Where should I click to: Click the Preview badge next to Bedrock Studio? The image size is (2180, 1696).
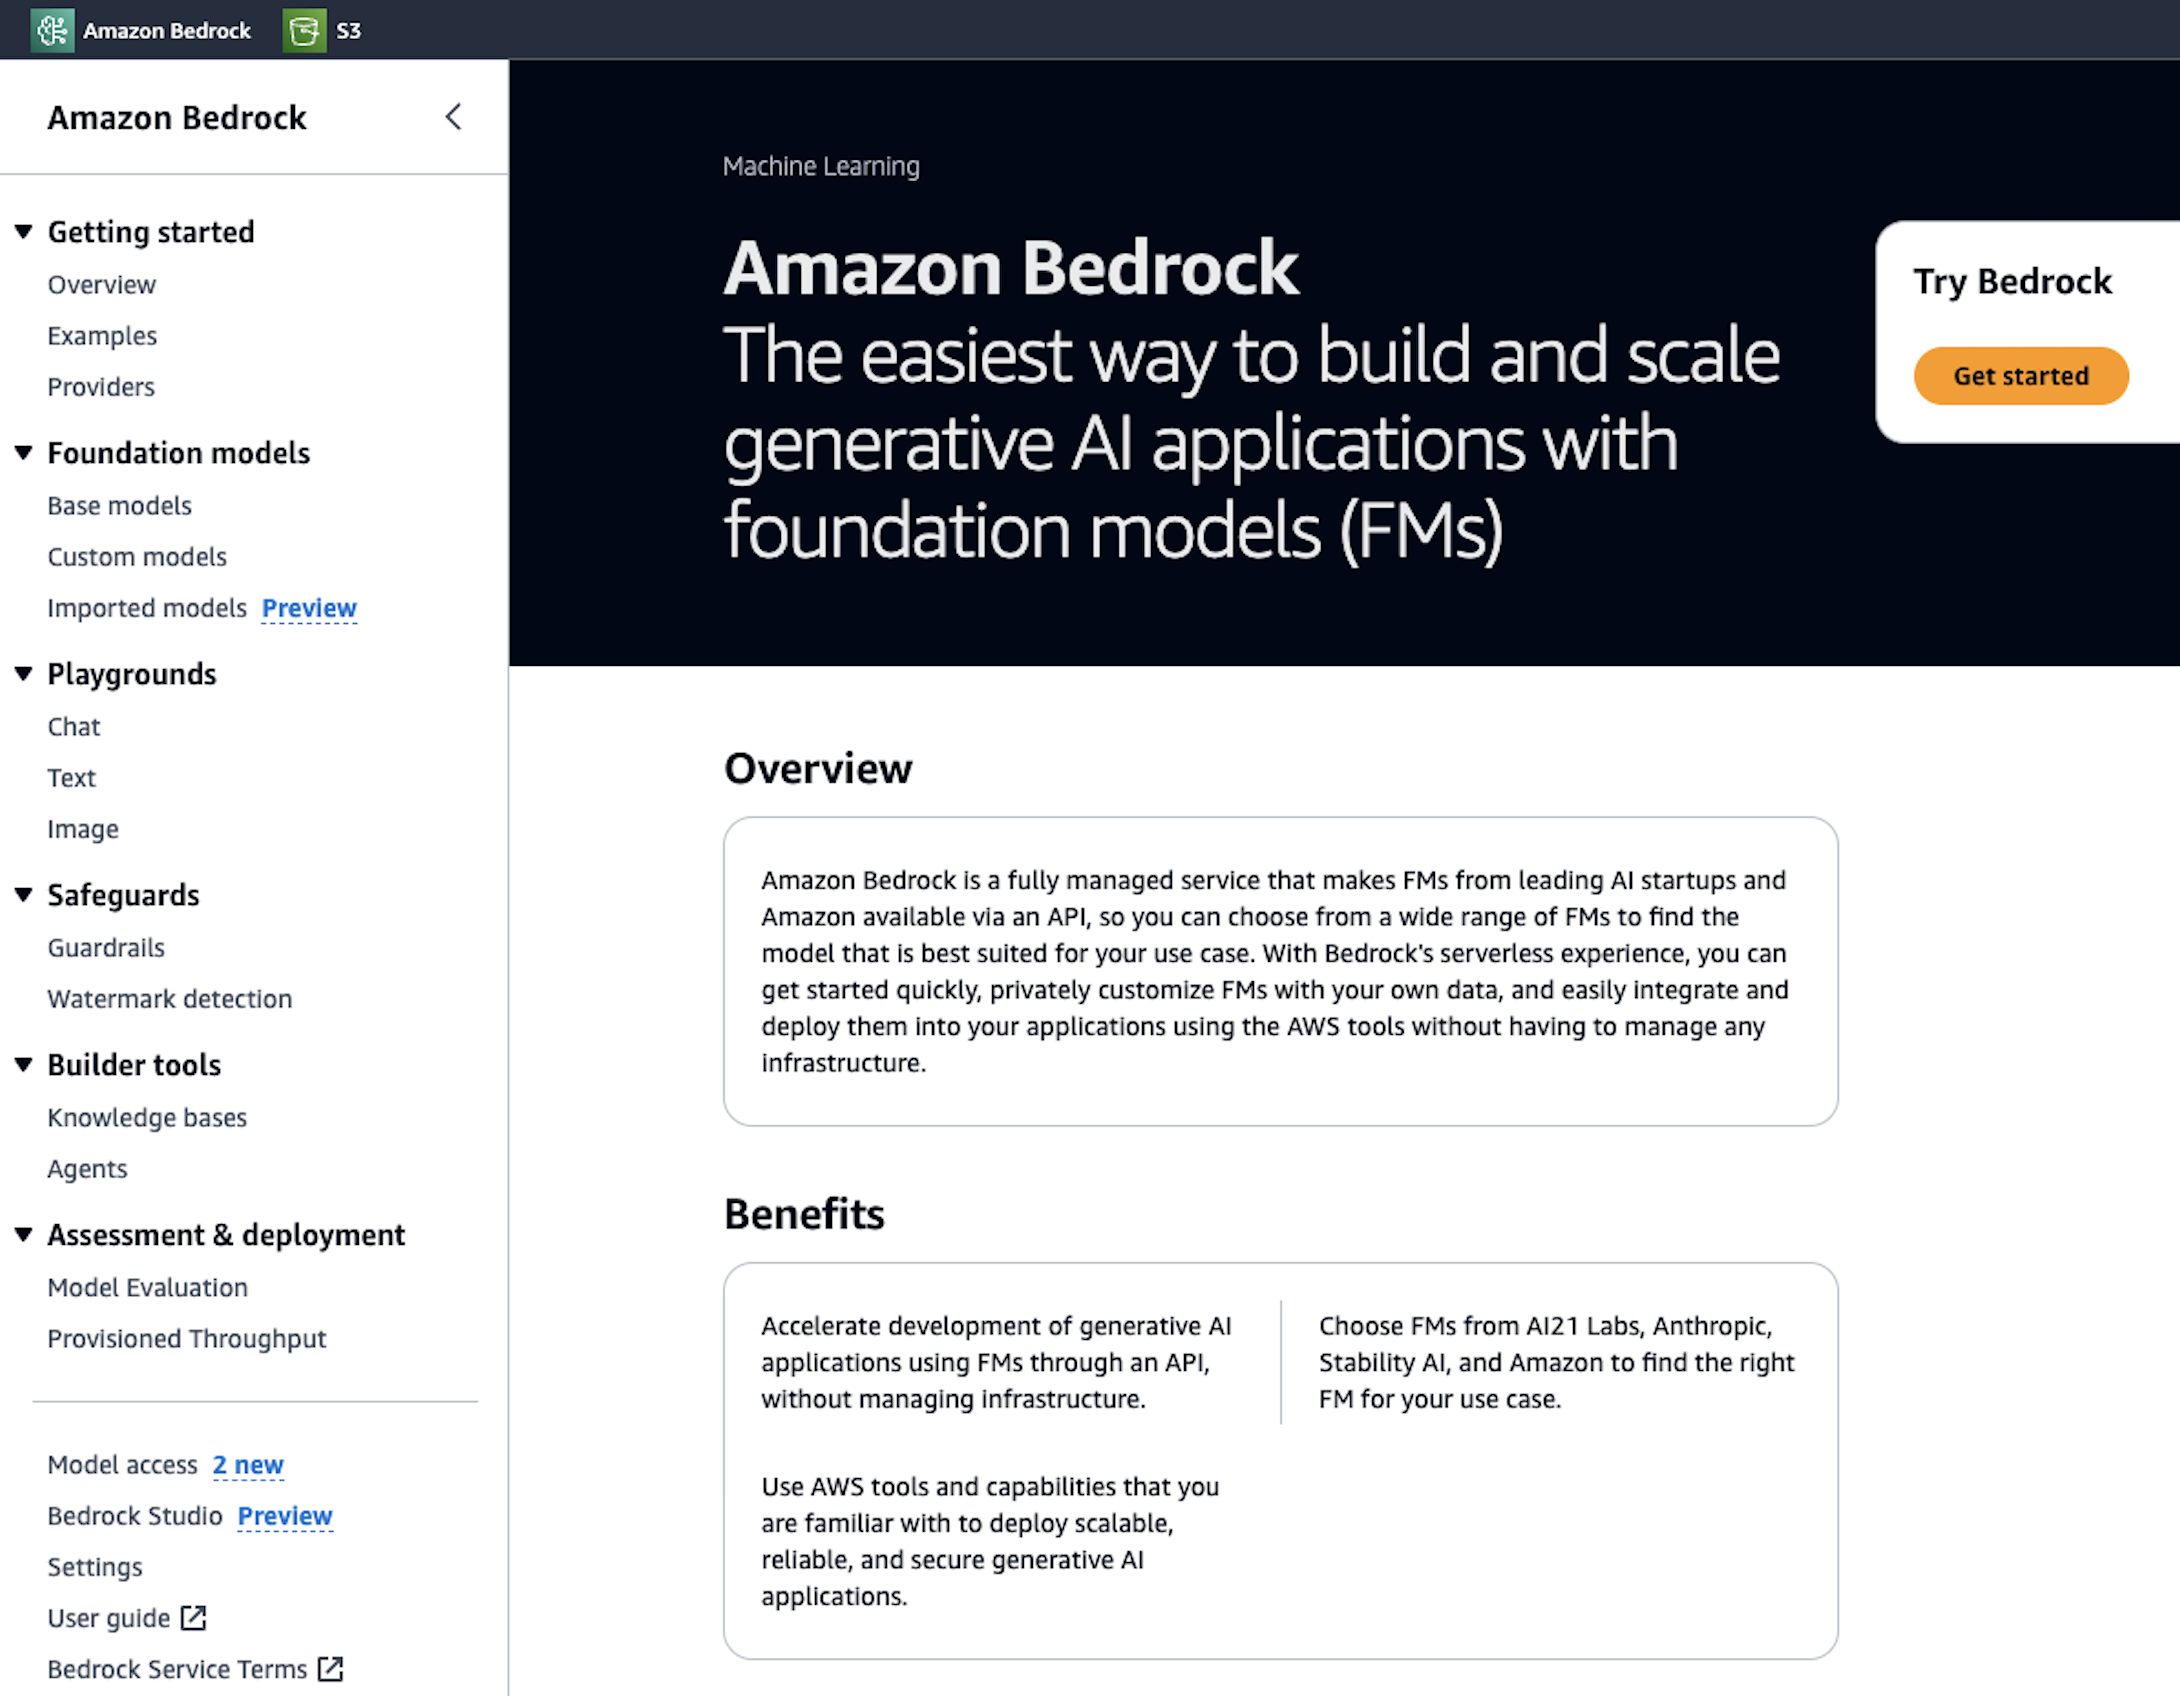tap(285, 1516)
